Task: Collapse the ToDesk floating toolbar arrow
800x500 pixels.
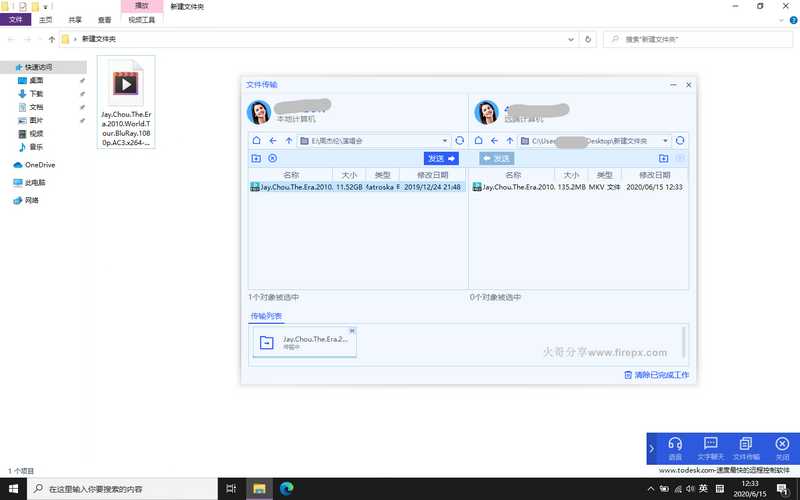Action: [x=652, y=449]
